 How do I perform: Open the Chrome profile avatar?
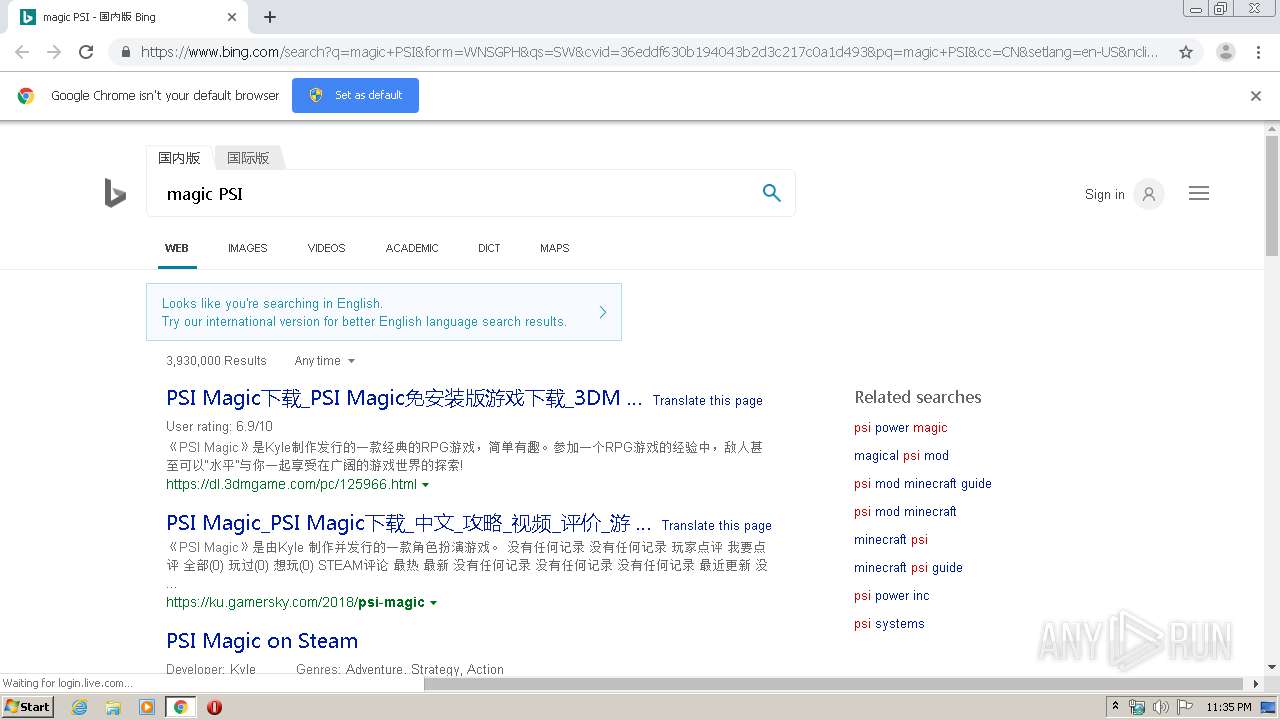[1225, 52]
